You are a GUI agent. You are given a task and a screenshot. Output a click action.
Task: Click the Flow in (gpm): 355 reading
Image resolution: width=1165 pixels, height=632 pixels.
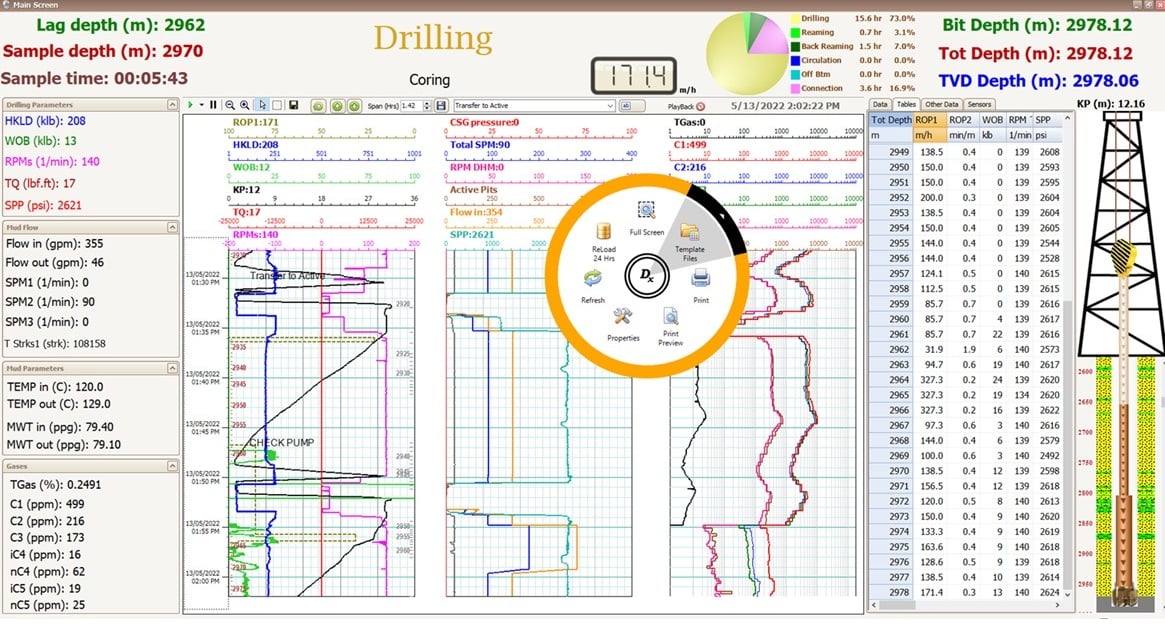pyautogui.click(x=54, y=244)
